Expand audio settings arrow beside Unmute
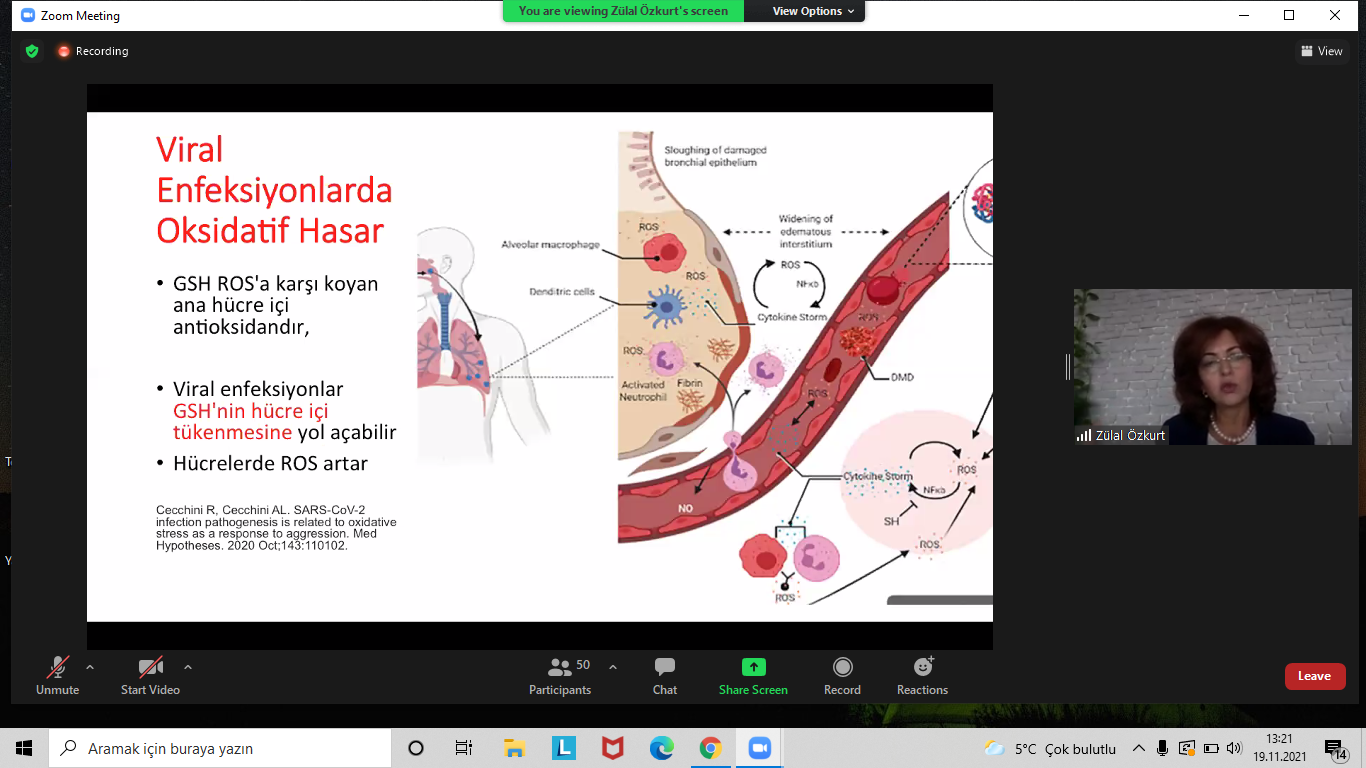This screenshot has height=768, width=1366. coord(90,667)
